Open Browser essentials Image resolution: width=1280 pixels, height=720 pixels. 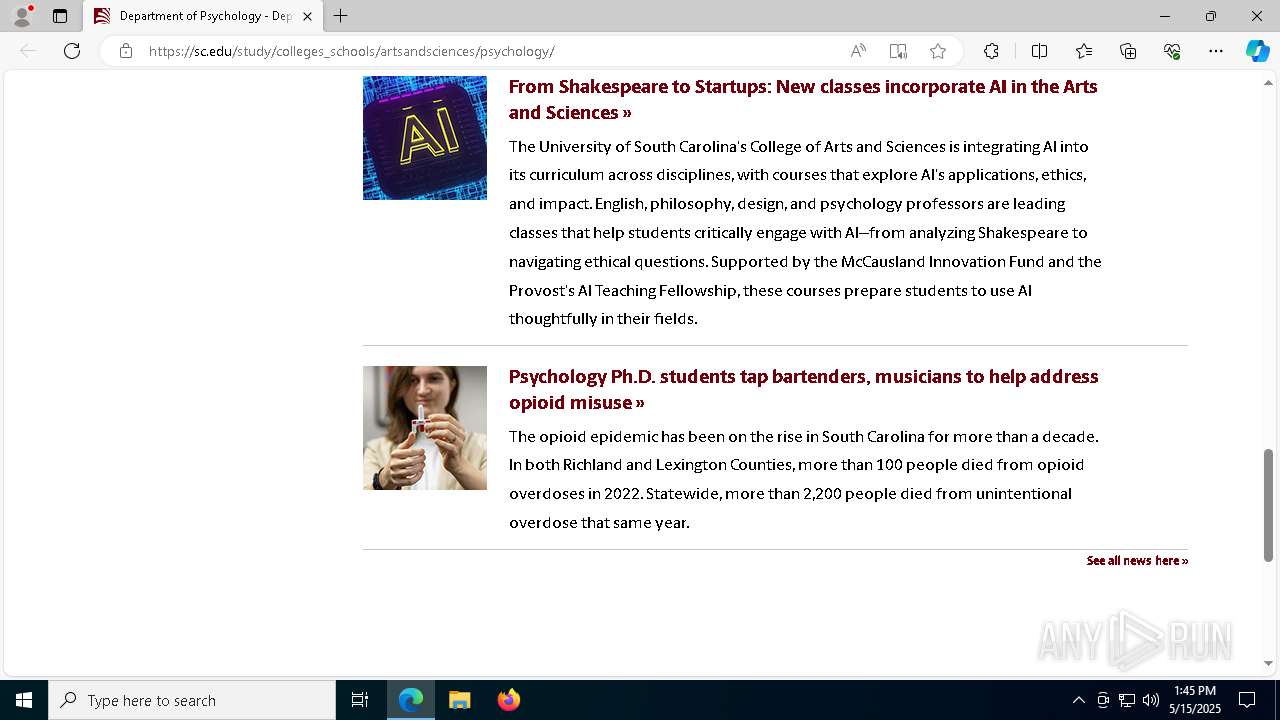click(x=1172, y=51)
